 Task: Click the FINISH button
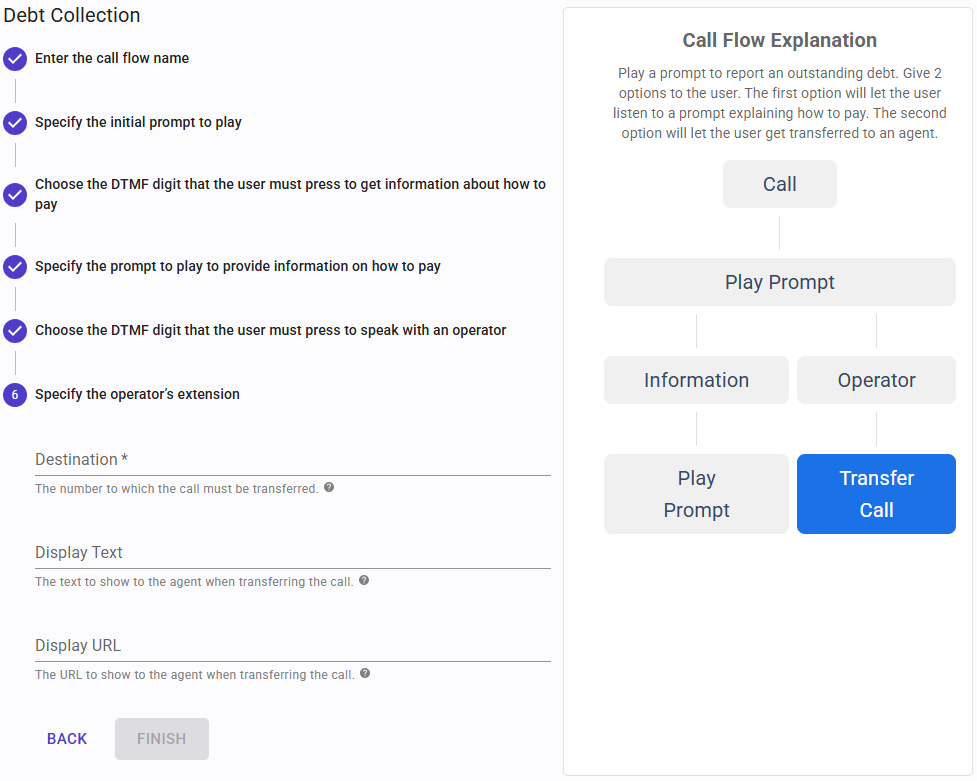coord(161,738)
